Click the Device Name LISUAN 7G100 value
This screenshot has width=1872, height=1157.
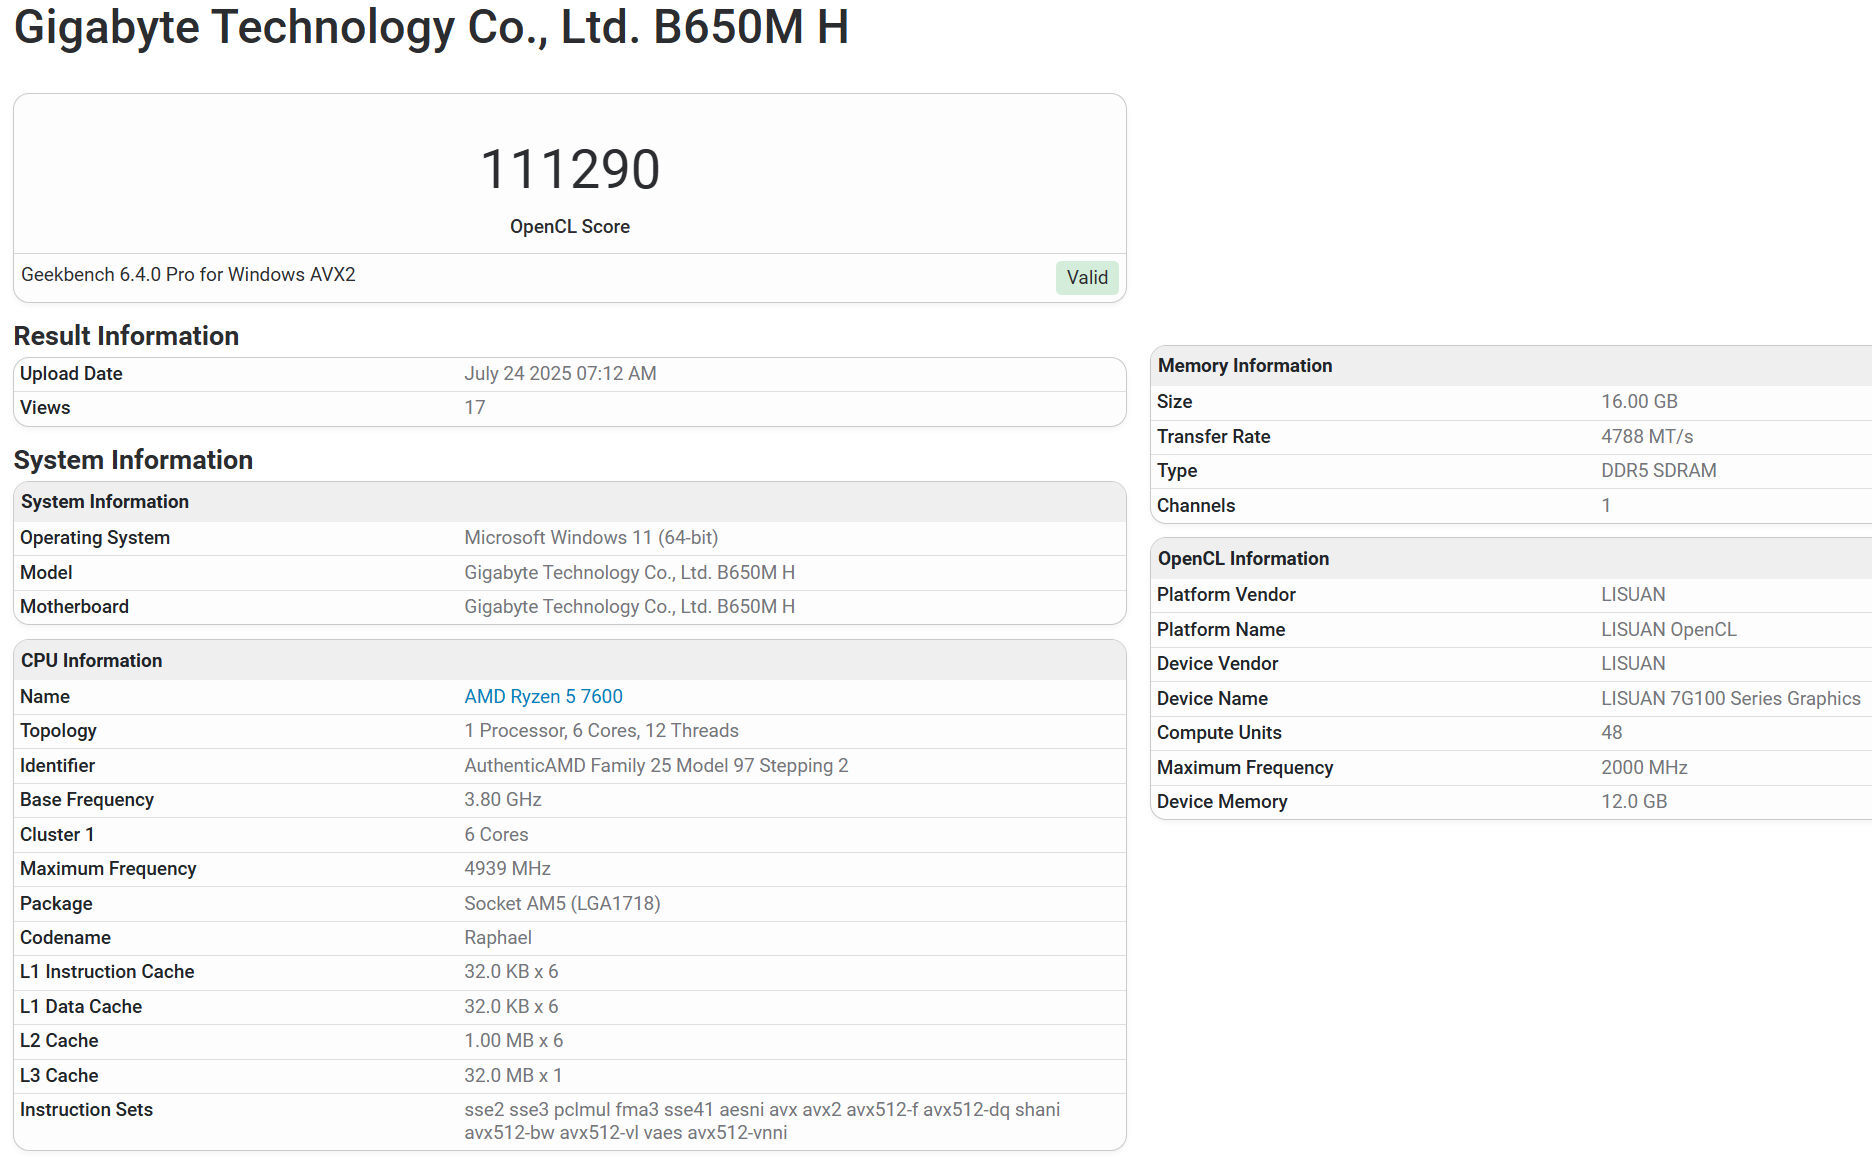pyautogui.click(x=1730, y=698)
